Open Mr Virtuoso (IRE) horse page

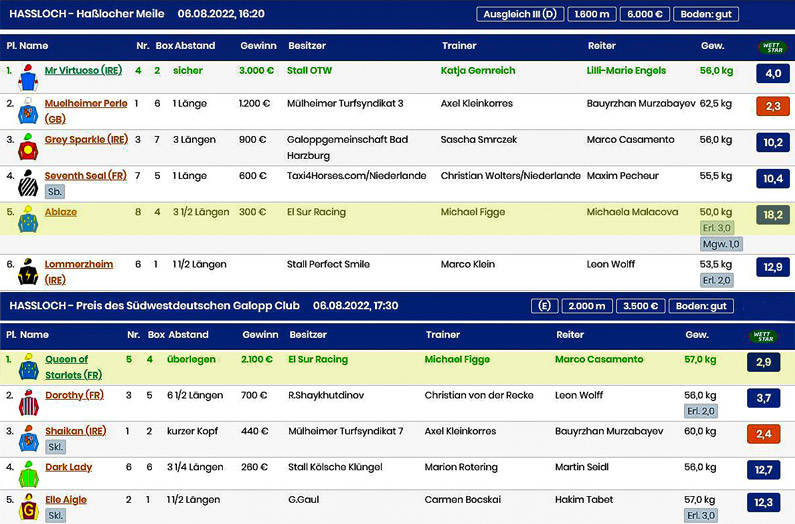(x=83, y=71)
